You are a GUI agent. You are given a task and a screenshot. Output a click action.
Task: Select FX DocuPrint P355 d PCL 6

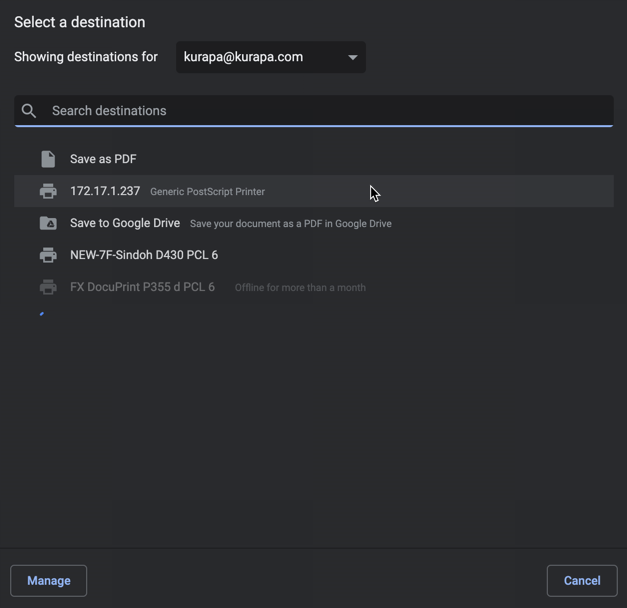(x=142, y=287)
